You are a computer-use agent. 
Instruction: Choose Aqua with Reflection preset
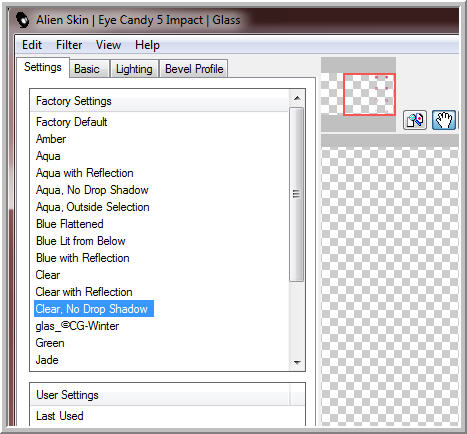click(x=85, y=173)
